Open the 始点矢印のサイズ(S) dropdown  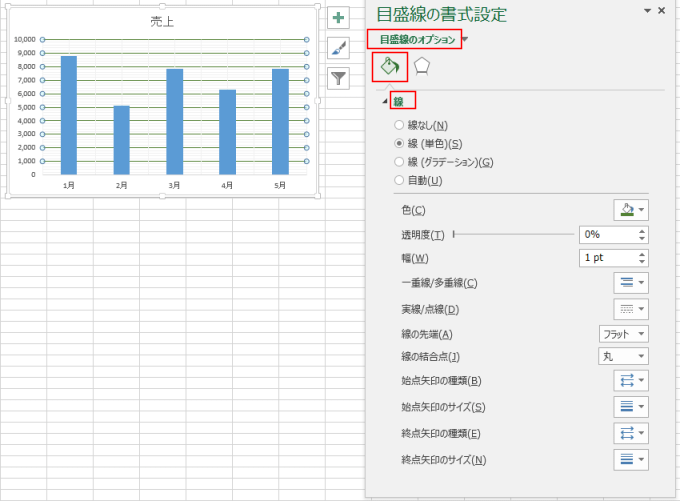pos(631,407)
